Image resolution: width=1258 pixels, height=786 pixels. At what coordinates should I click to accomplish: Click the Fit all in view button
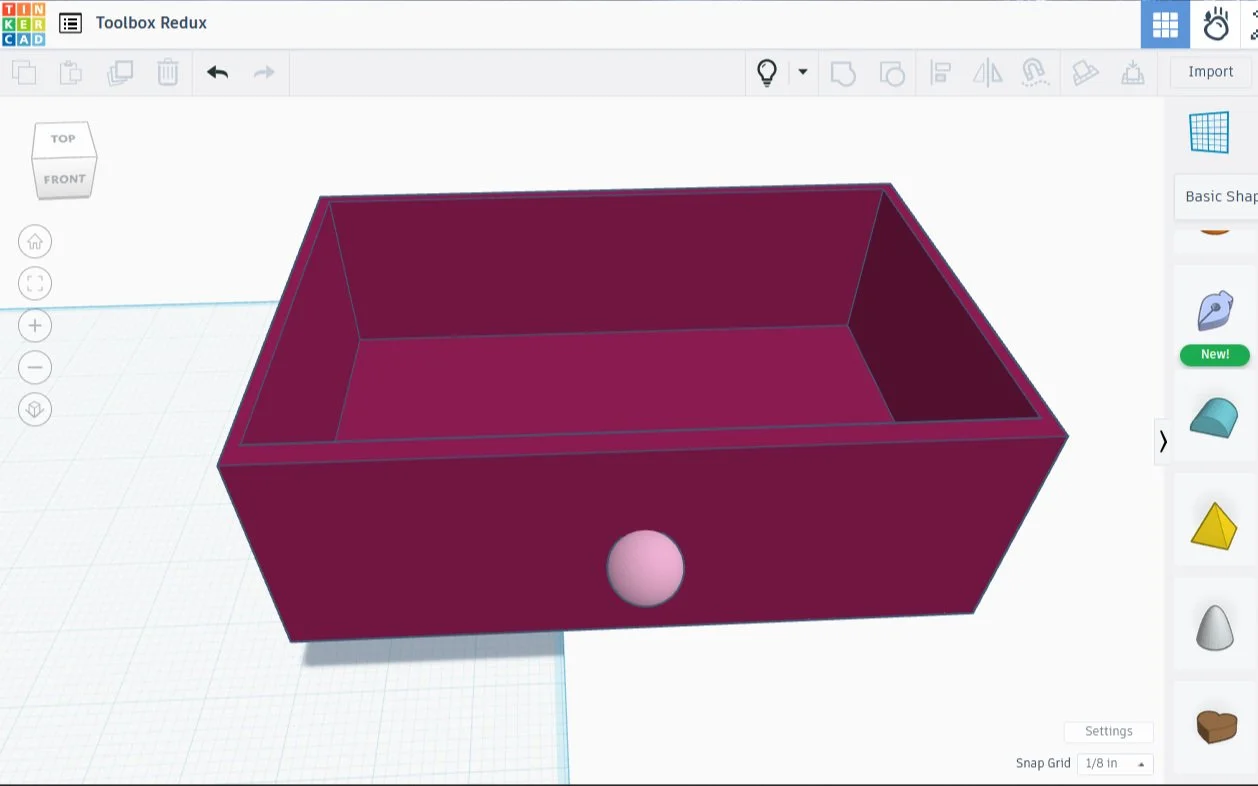(35, 283)
